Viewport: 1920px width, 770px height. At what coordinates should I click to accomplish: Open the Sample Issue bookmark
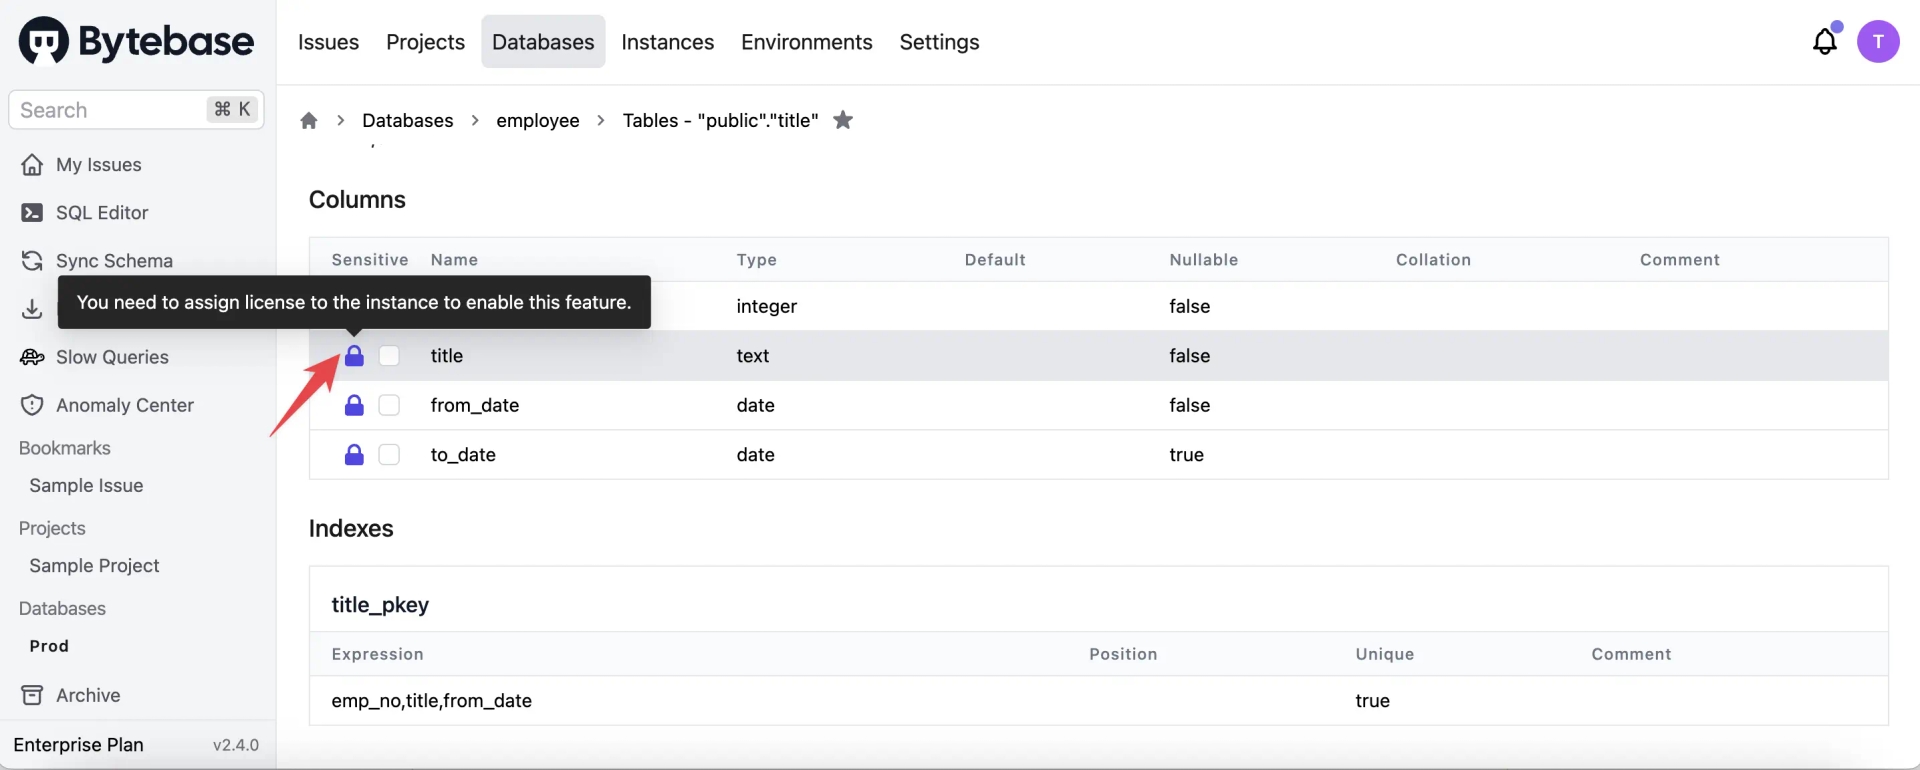(x=86, y=486)
